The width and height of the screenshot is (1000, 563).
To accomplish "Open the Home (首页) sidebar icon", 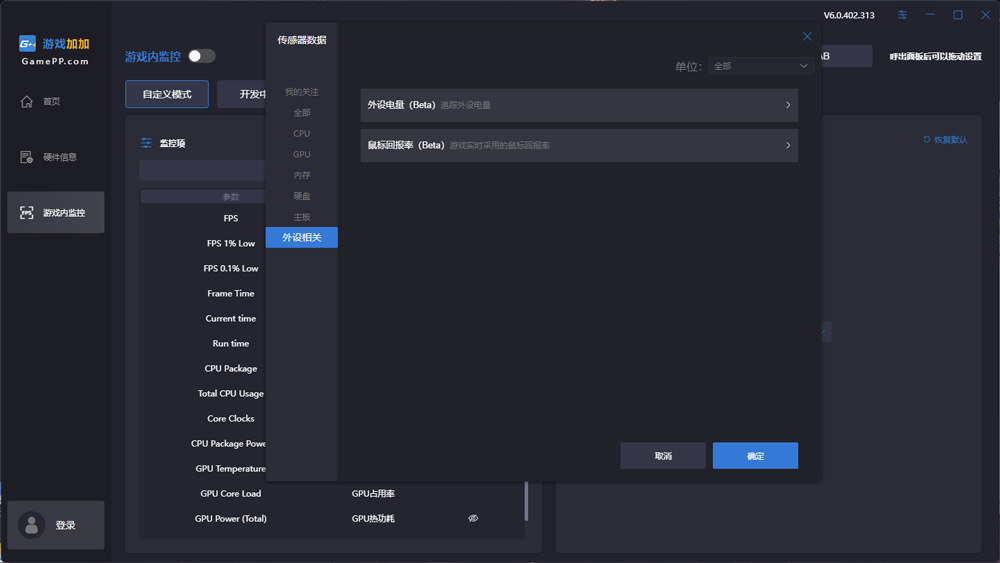I will (27, 101).
